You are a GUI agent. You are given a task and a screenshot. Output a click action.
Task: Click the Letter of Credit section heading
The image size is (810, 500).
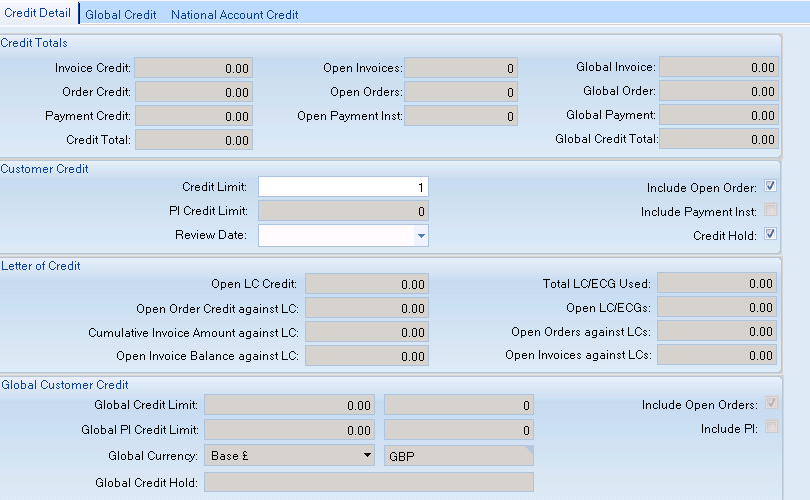[41, 266]
